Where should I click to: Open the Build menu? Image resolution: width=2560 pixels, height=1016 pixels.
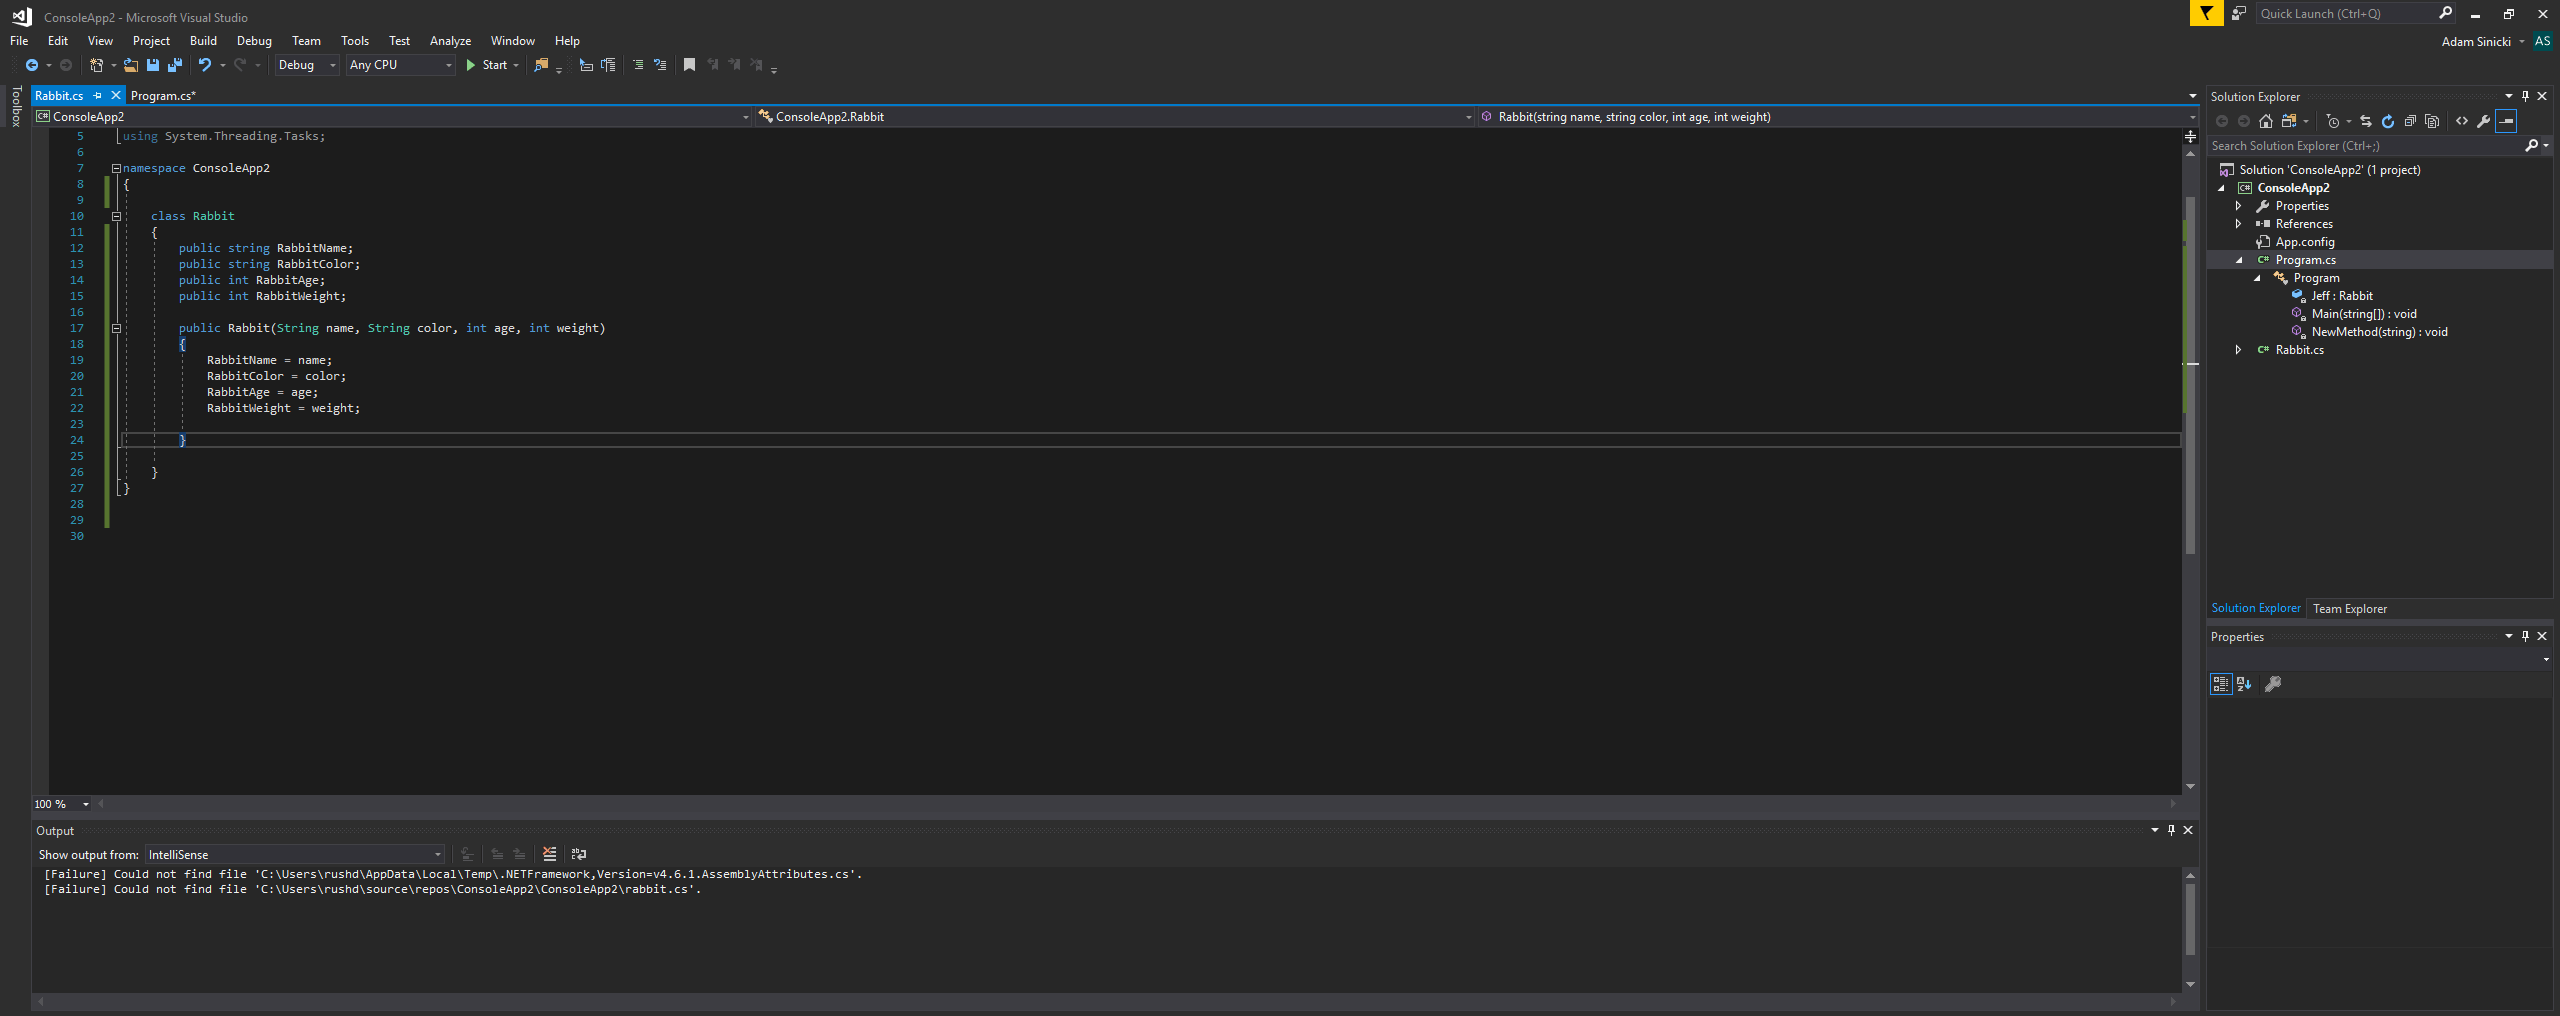point(203,41)
